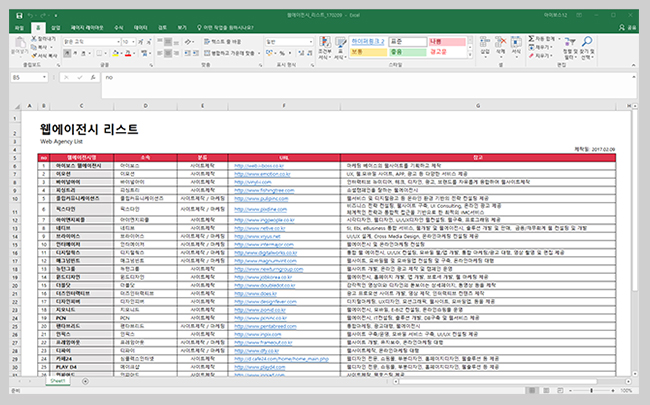Screen dimensions: 650x405
Task: Click the Cut scissors icon
Action: click(34, 39)
